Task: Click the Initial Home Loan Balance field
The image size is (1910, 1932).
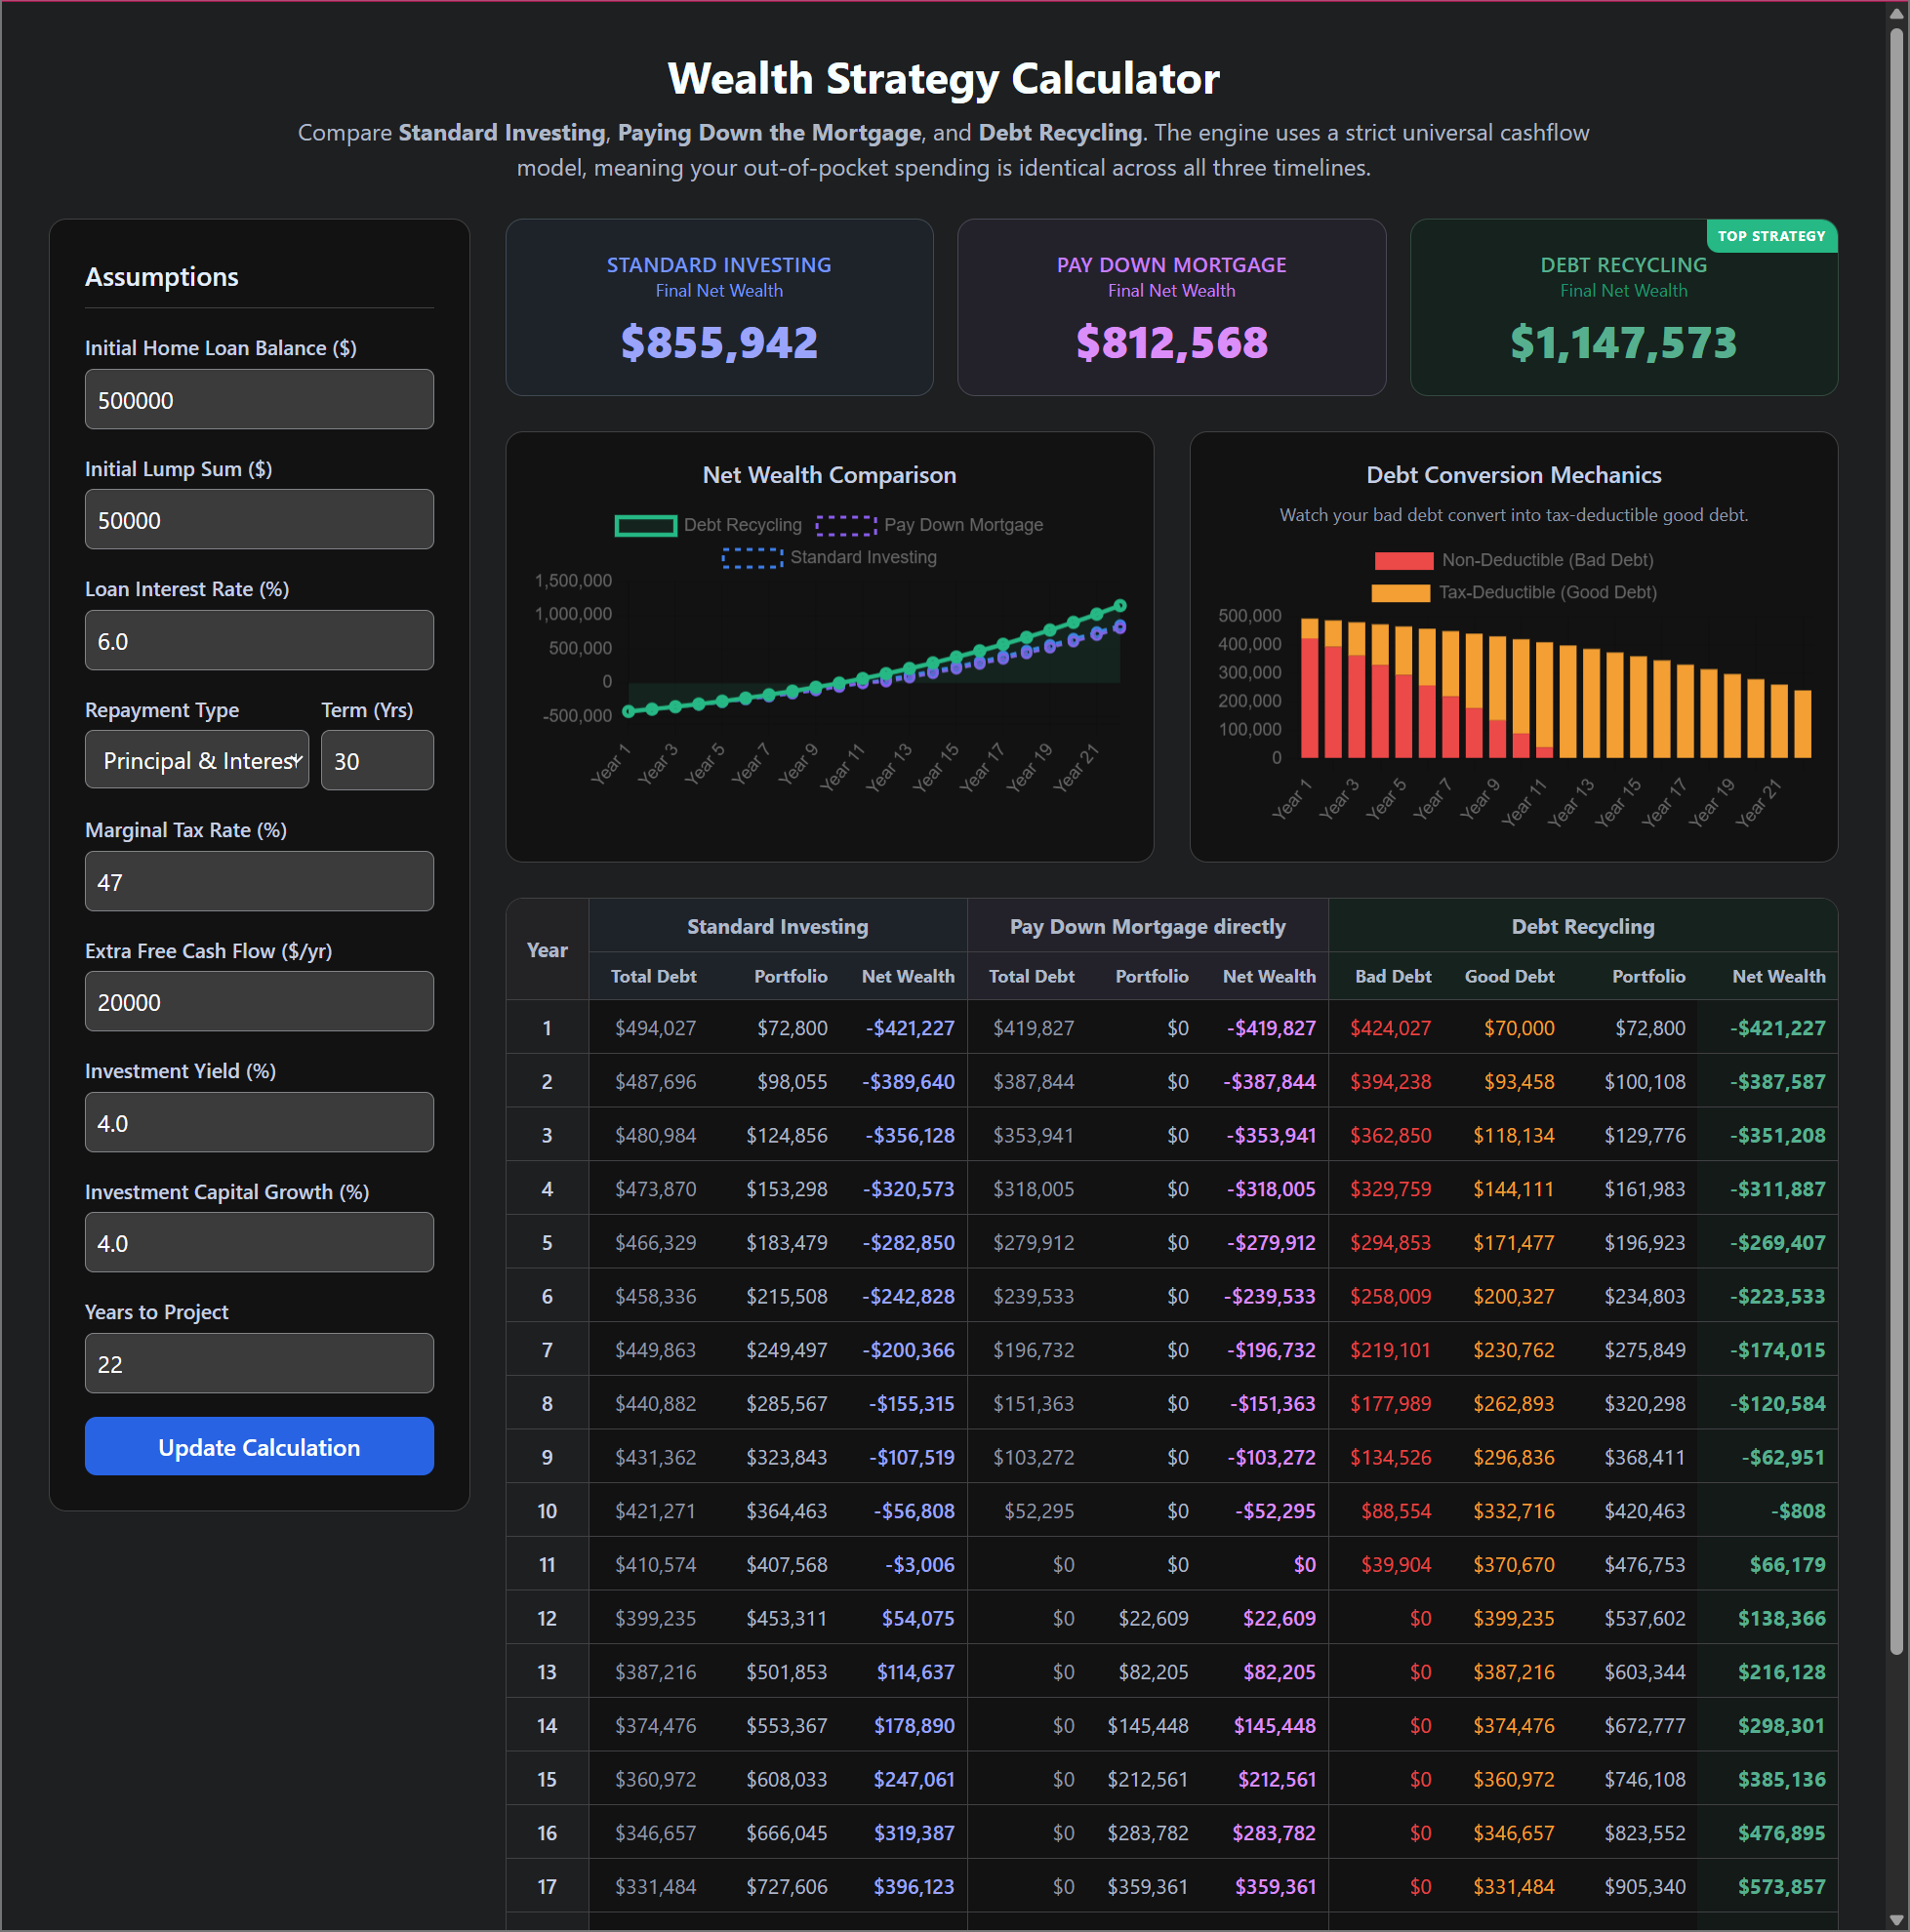Action: pos(259,400)
